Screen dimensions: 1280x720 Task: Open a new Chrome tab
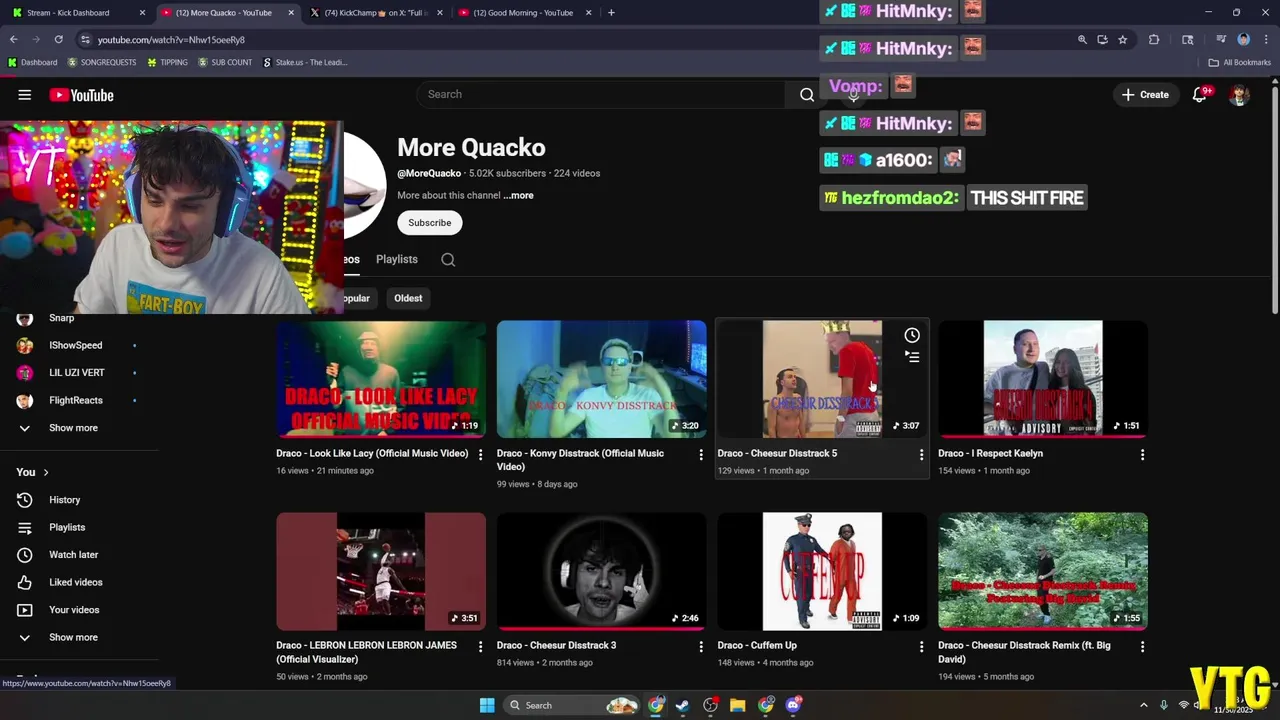(x=611, y=13)
